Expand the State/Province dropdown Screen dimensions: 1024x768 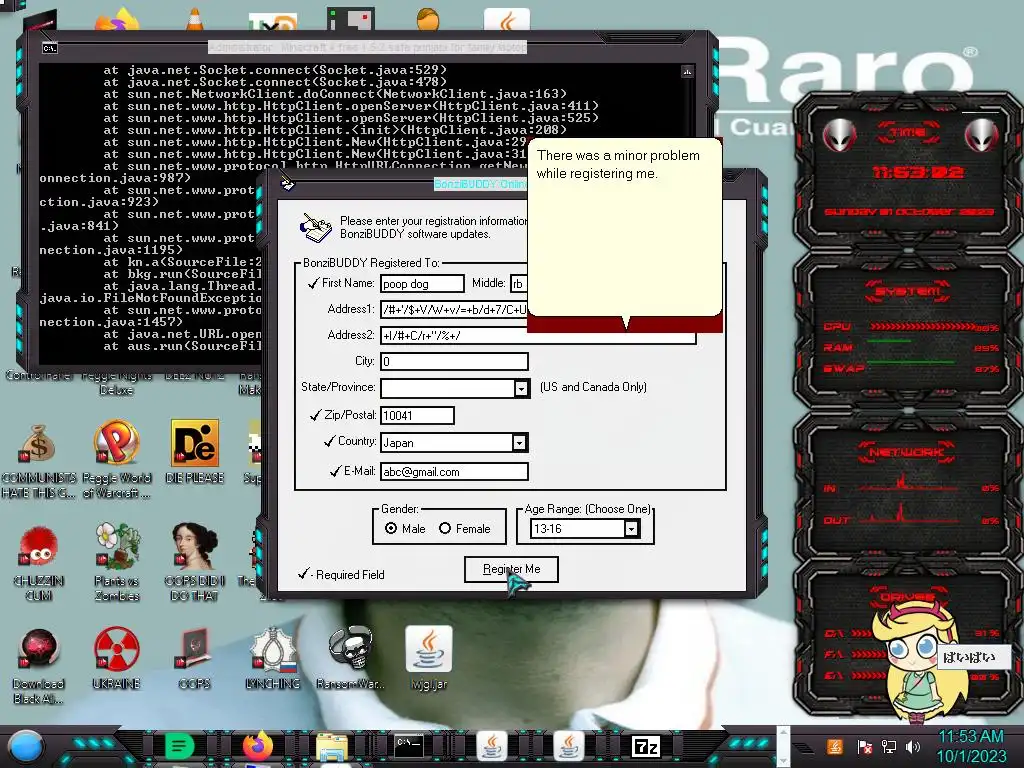coord(521,389)
